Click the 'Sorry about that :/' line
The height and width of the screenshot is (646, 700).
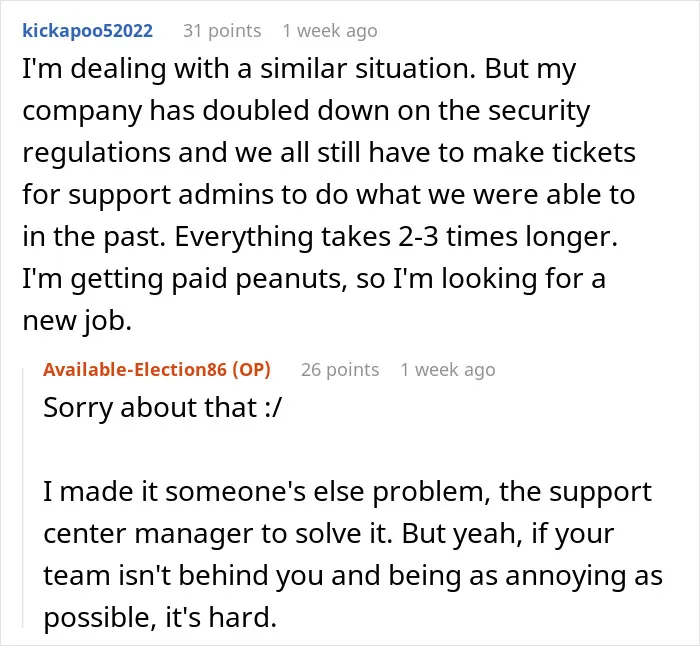(x=163, y=408)
